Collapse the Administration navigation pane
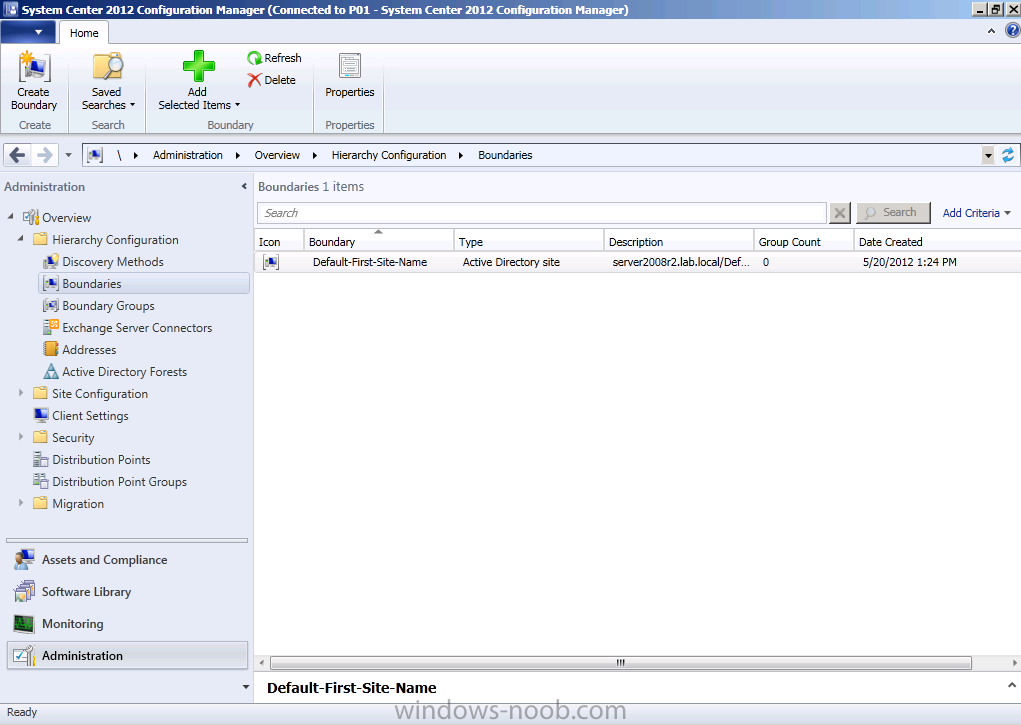Screen dimensions: 1021x725 pyautogui.click(x=244, y=186)
